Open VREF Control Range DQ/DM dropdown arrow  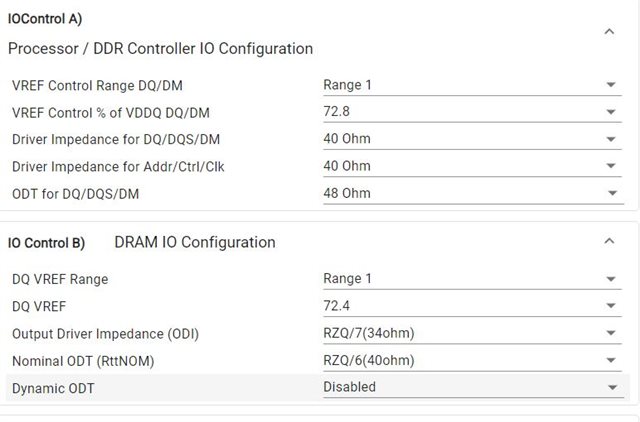tap(611, 85)
